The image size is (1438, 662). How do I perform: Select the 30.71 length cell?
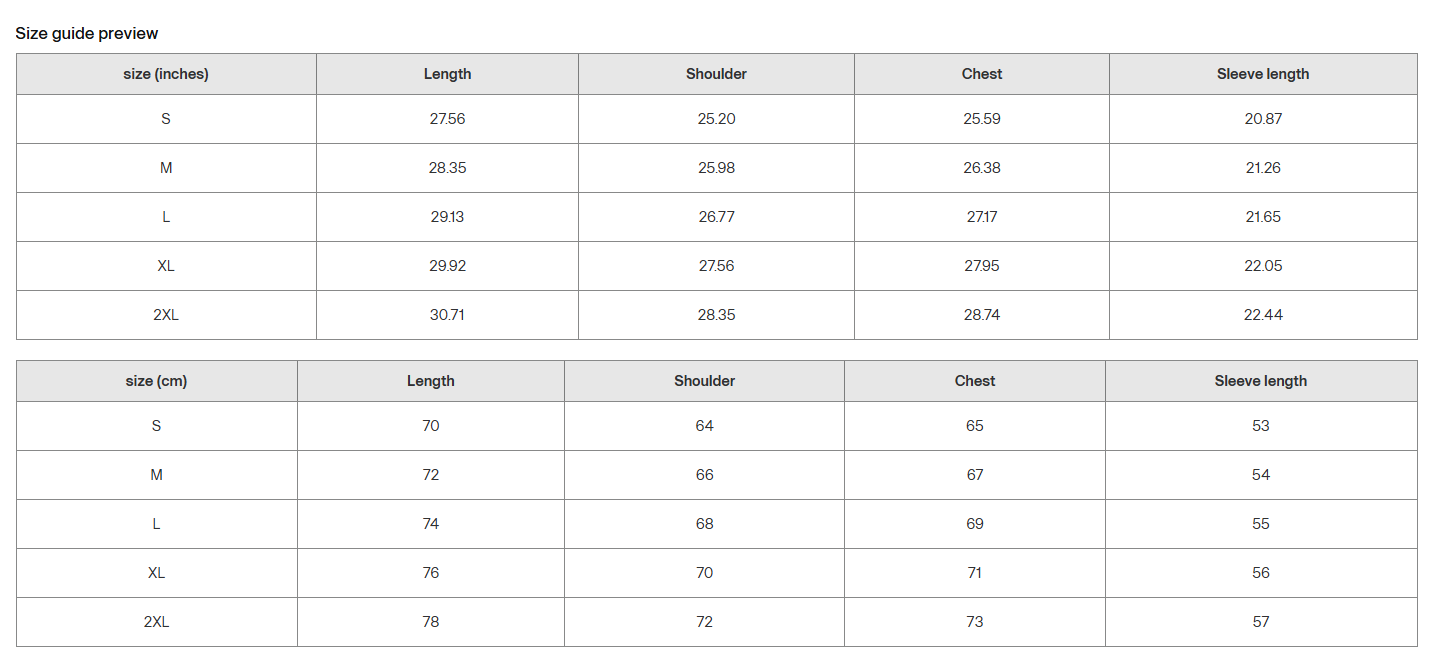pos(447,315)
